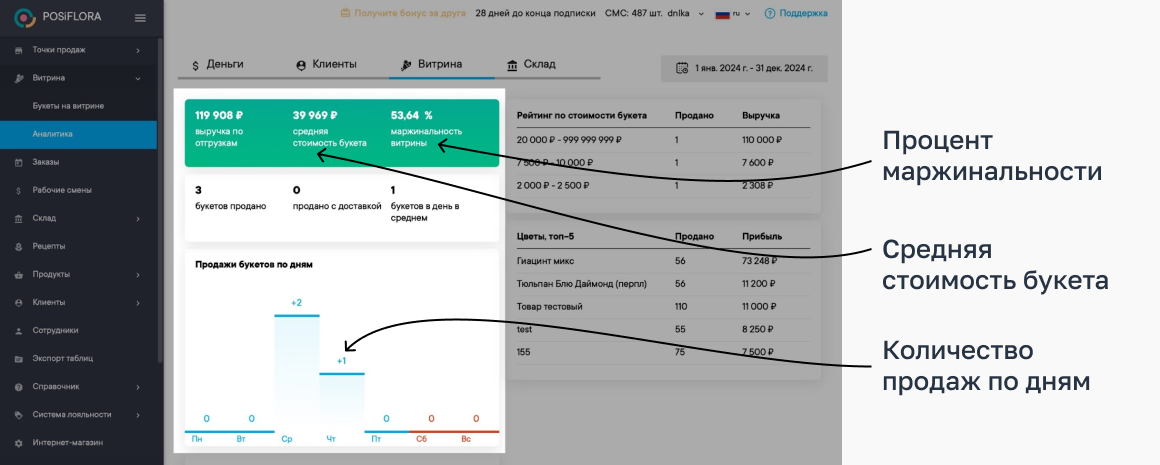
Task: Click the gift icon near bonus offer
Action: (x=345, y=14)
